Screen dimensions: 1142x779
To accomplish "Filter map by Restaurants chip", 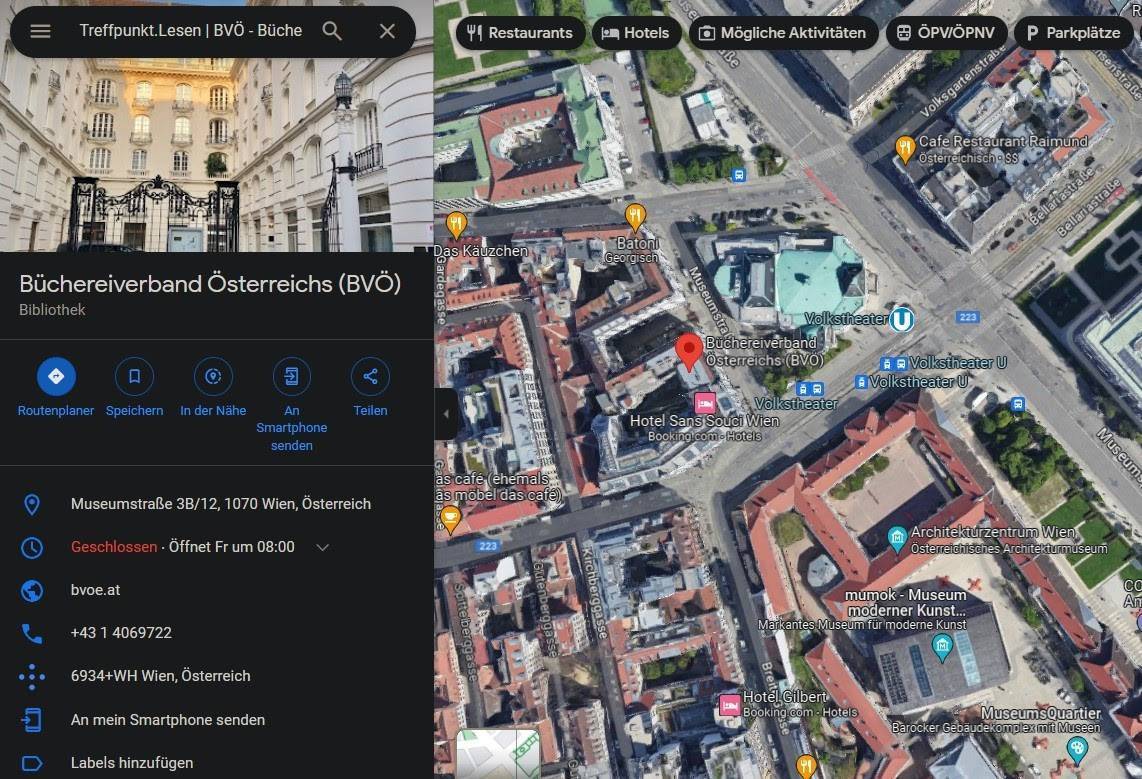I will [x=520, y=33].
